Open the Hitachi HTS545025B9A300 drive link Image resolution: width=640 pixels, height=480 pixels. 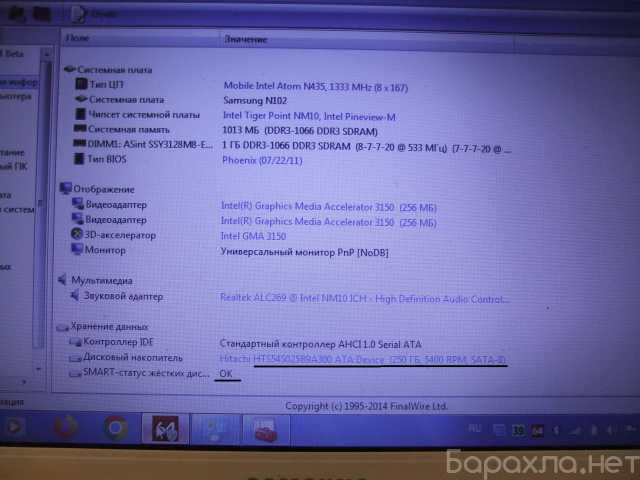pos(363,360)
